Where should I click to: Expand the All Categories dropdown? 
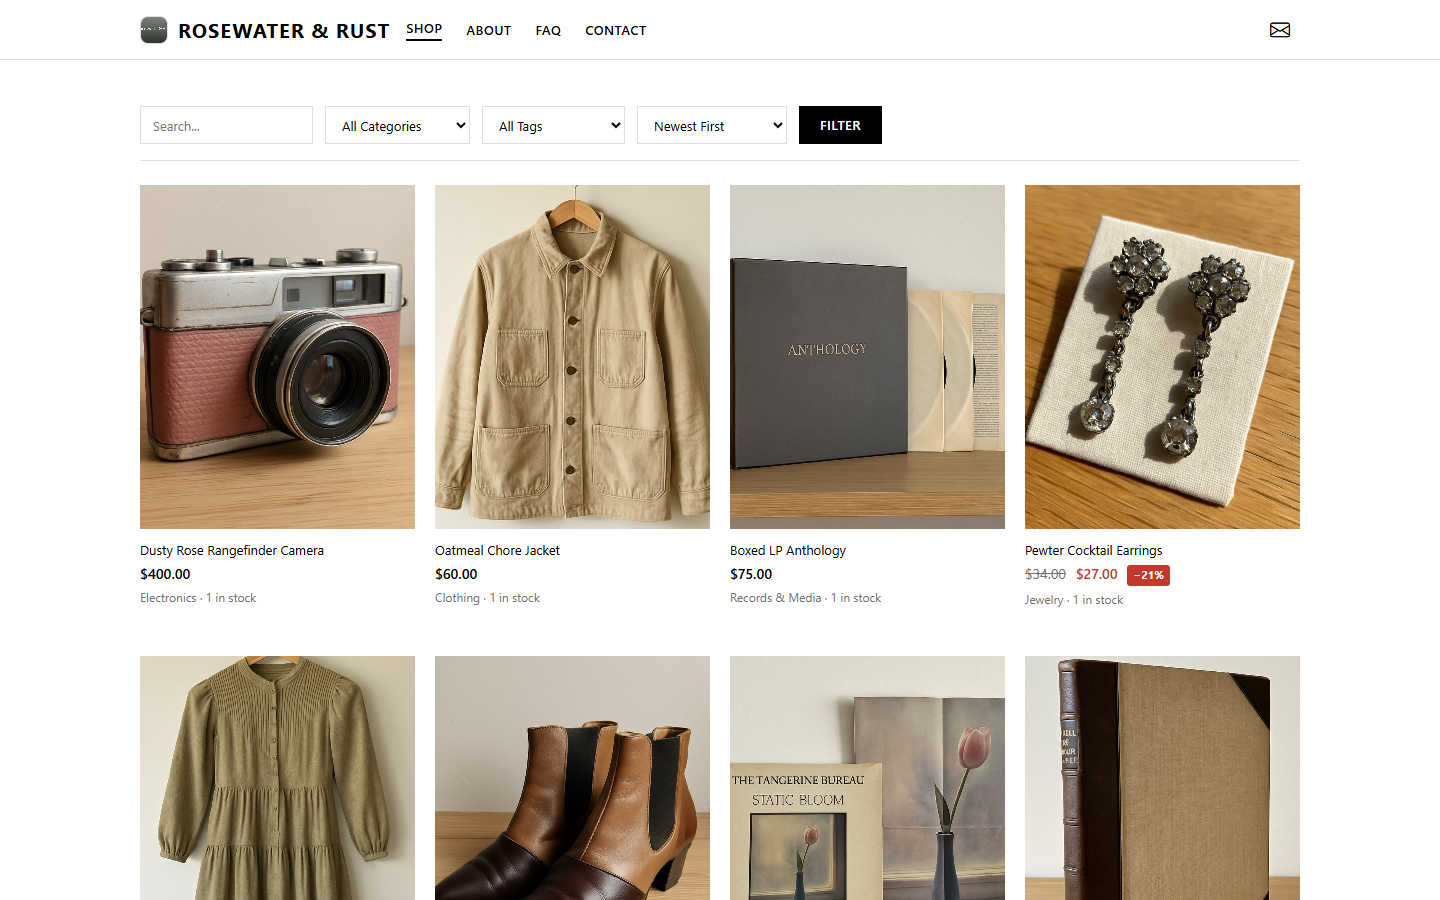[x=397, y=125]
